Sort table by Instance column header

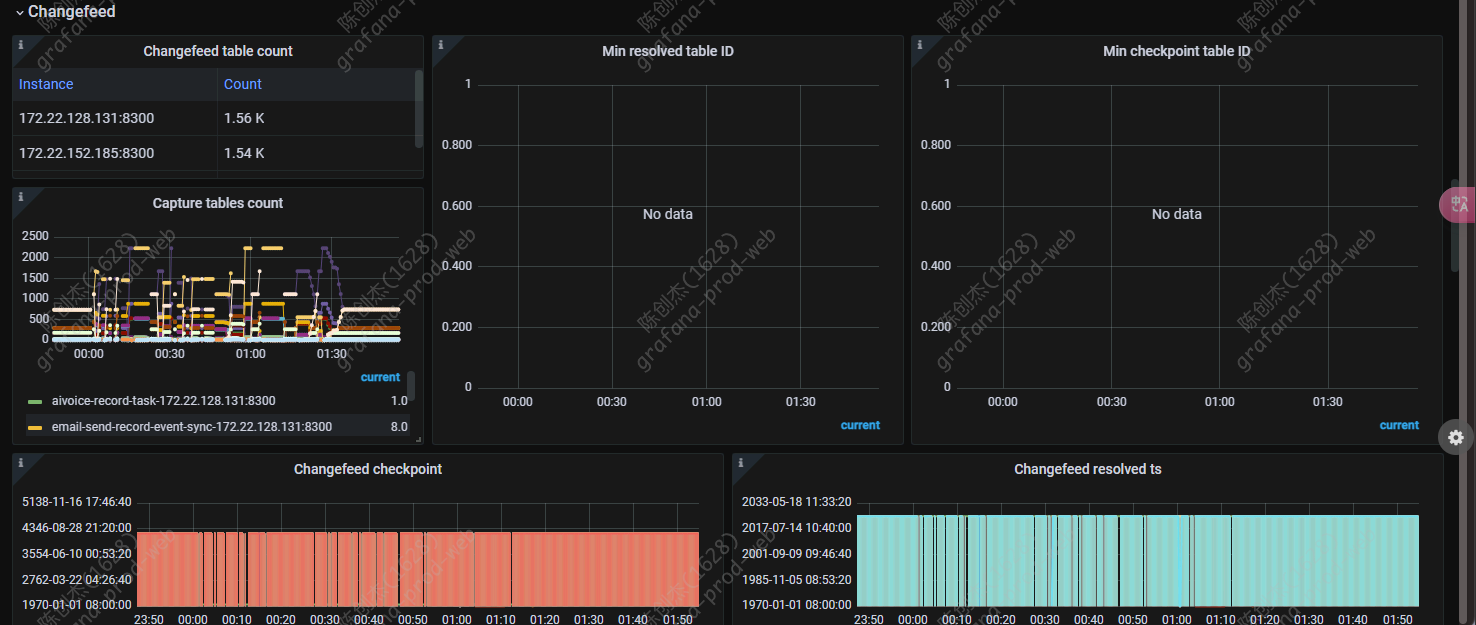[x=46, y=85]
